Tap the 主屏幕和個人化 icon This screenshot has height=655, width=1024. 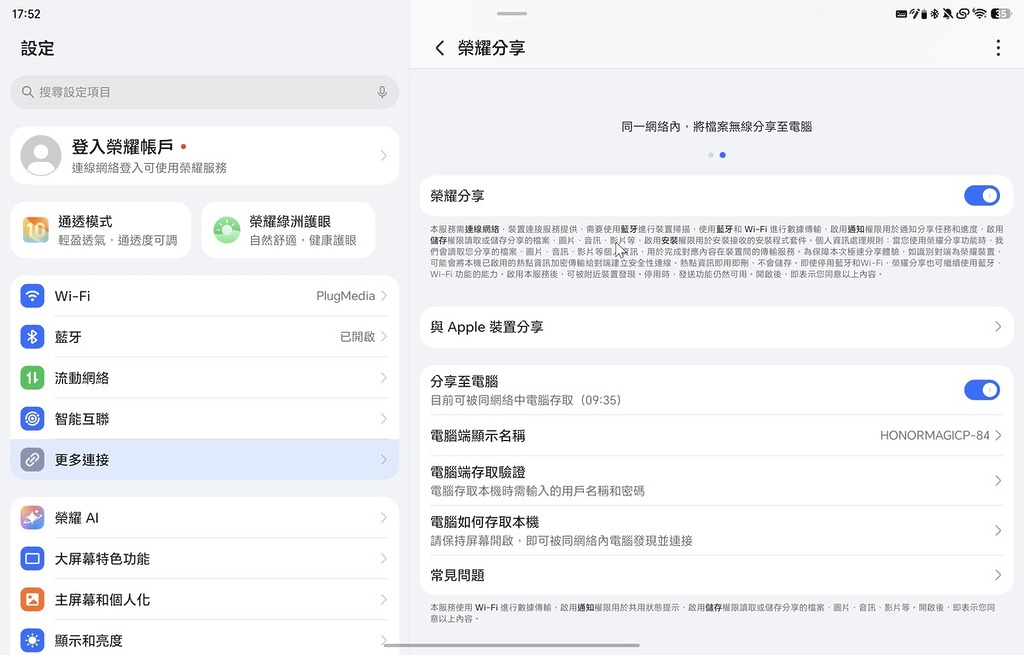click(x=32, y=599)
